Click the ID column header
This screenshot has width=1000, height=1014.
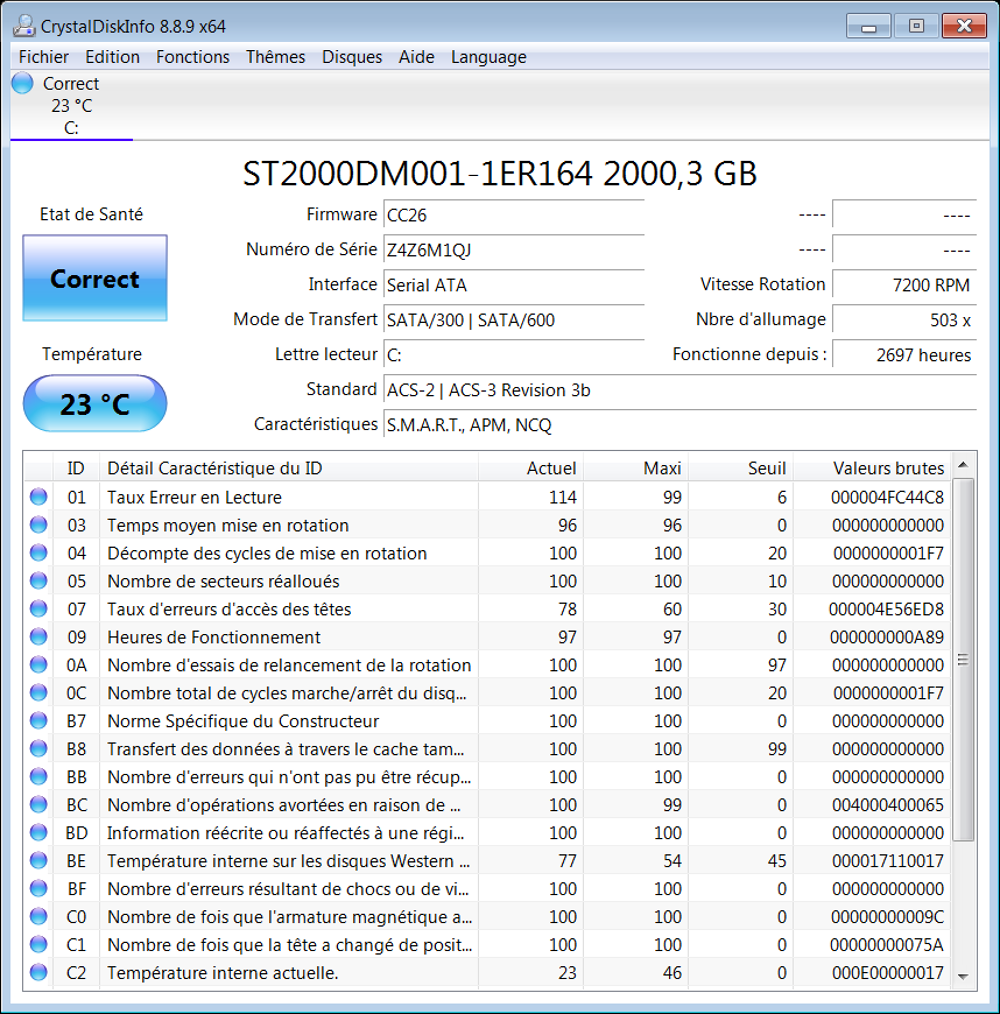pos(76,468)
